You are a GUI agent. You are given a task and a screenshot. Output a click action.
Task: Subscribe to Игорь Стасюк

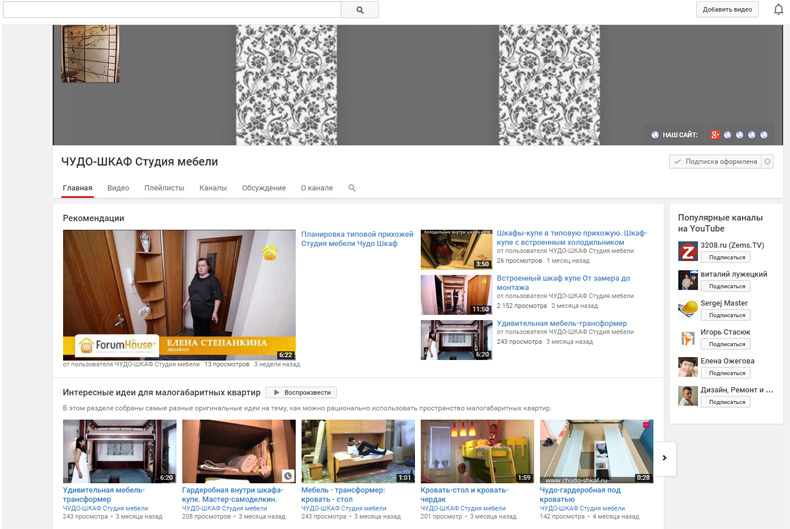[726, 344]
